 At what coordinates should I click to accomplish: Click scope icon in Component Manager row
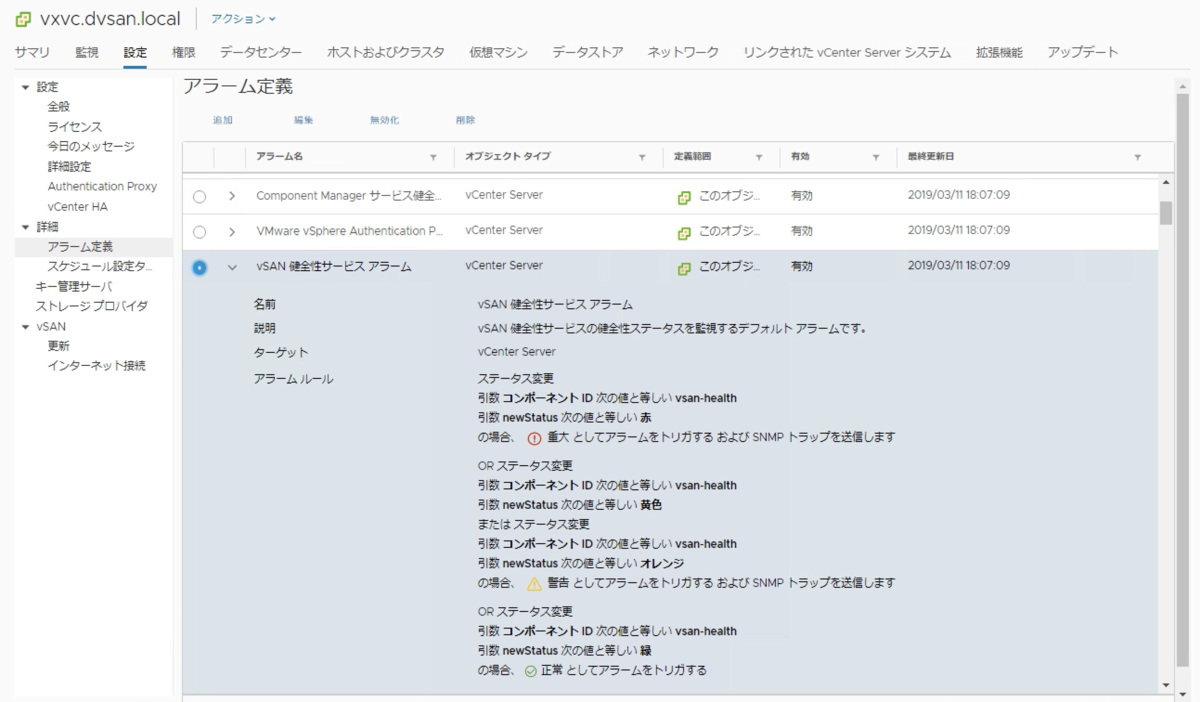coord(684,197)
